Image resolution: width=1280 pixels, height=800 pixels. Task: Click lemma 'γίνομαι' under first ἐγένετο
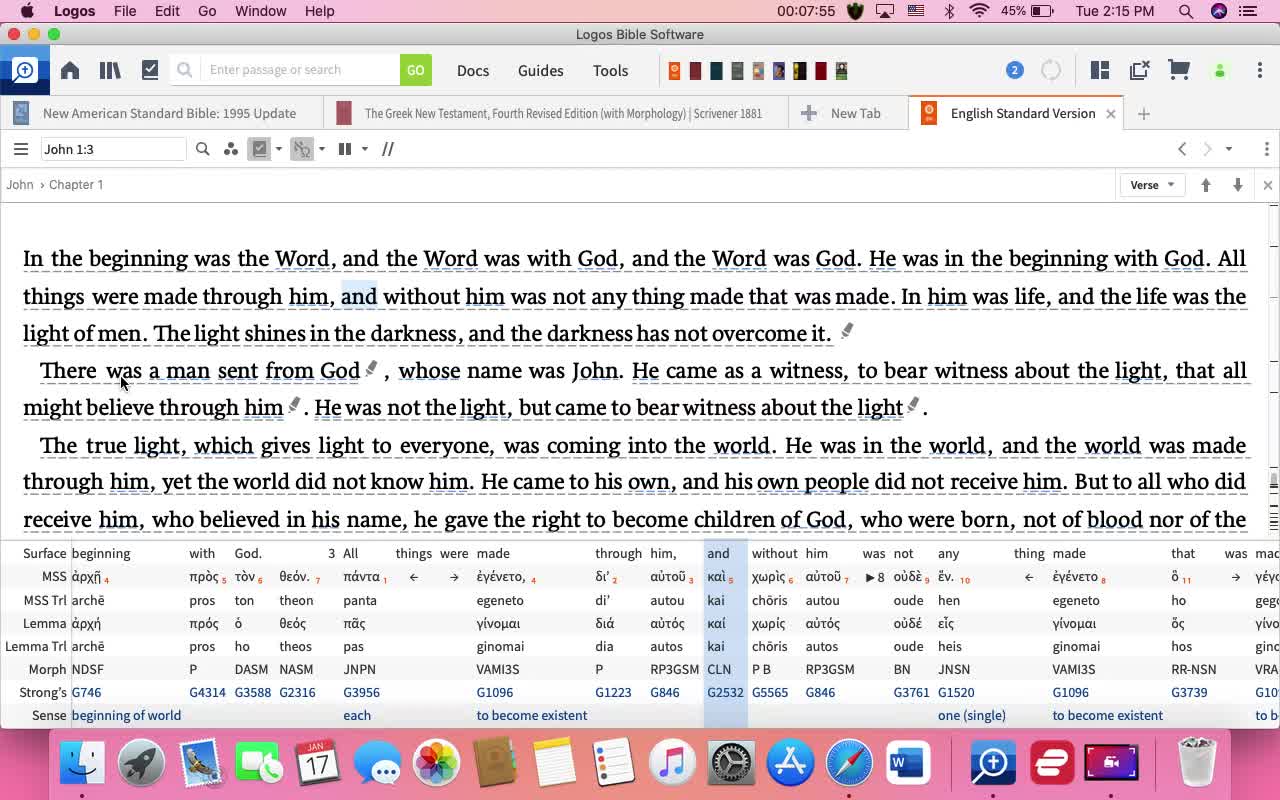[x=499, y=623]
